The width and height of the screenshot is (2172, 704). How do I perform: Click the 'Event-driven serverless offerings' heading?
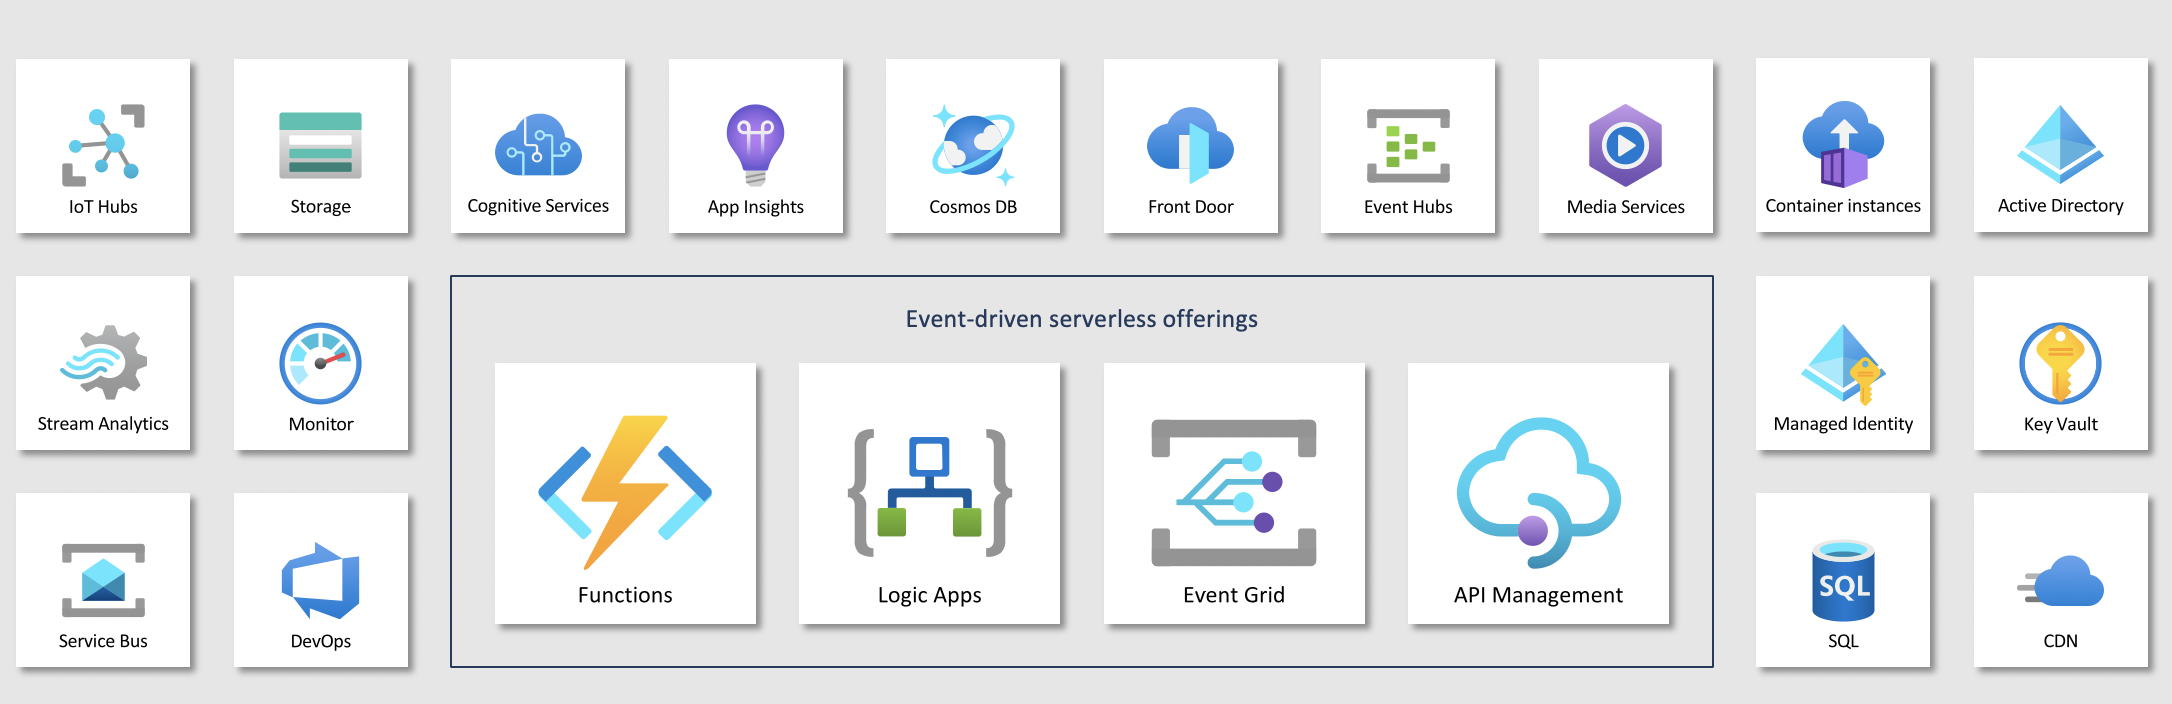(x=1081, y=319)
